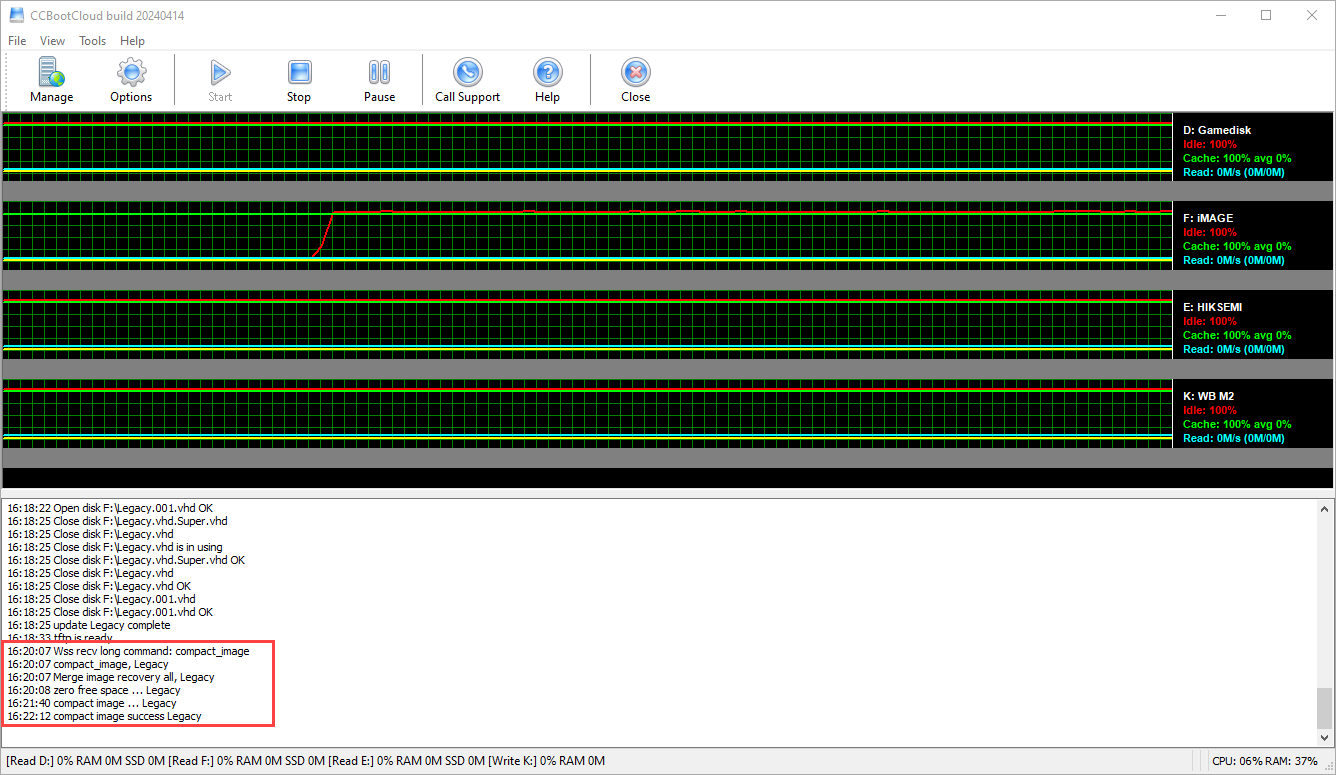Stop the CCBoot service
The width and height of the screenshot is (1336, 775).
(x=298, y=79)
